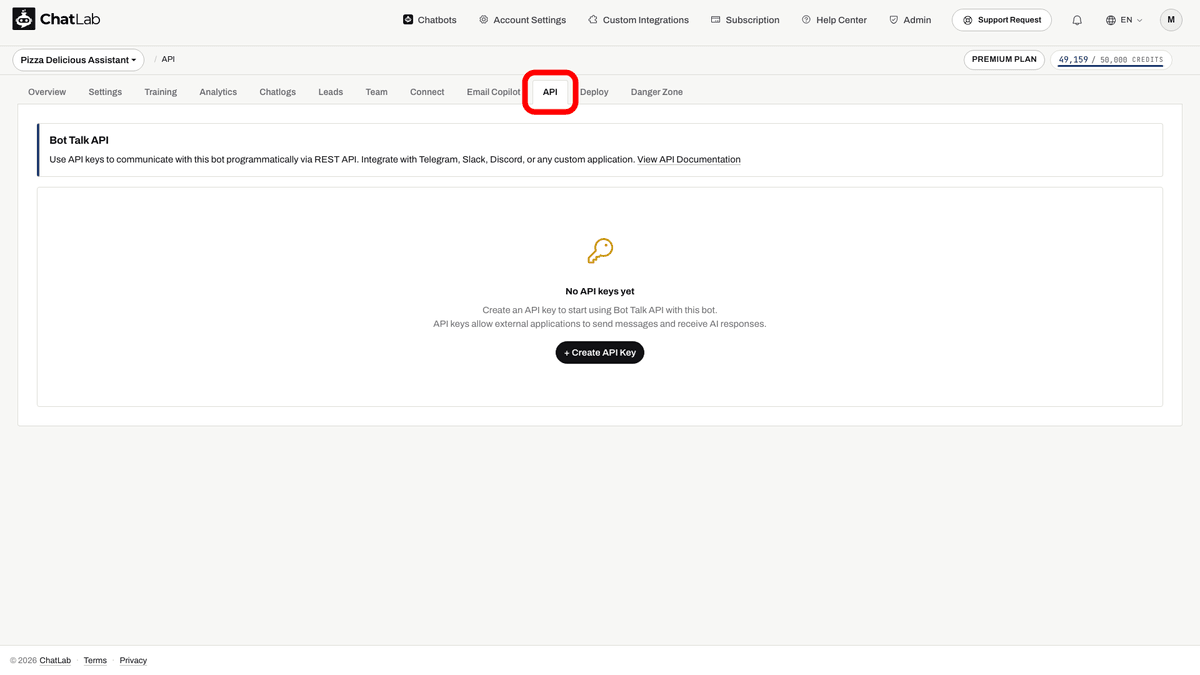Open the Email Copilot tab
The width and height of the screenshot is (1200, 675).
[x=493, y=92]
